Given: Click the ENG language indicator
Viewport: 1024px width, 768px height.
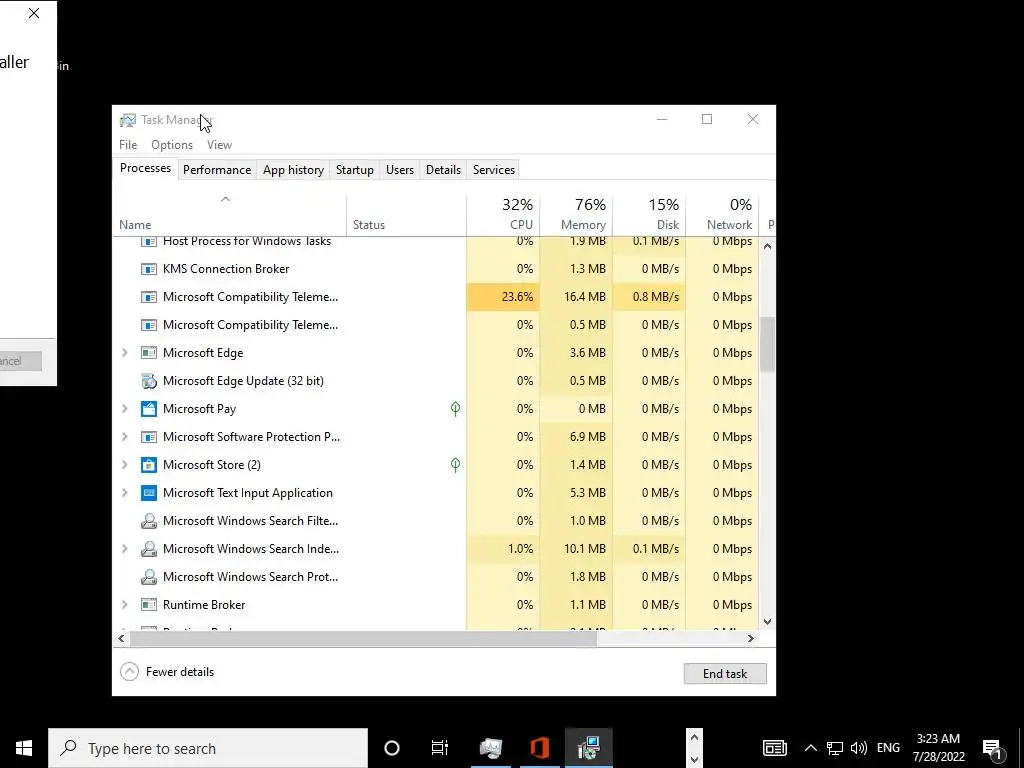Looking at the screenshot, I should pos(888,748).
